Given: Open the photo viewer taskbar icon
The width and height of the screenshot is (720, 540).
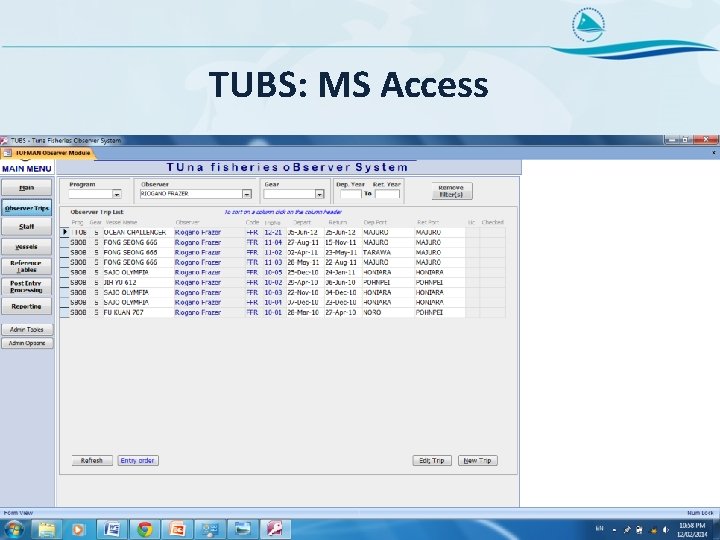Looking at the screenshot, I should tap(242, 530).
